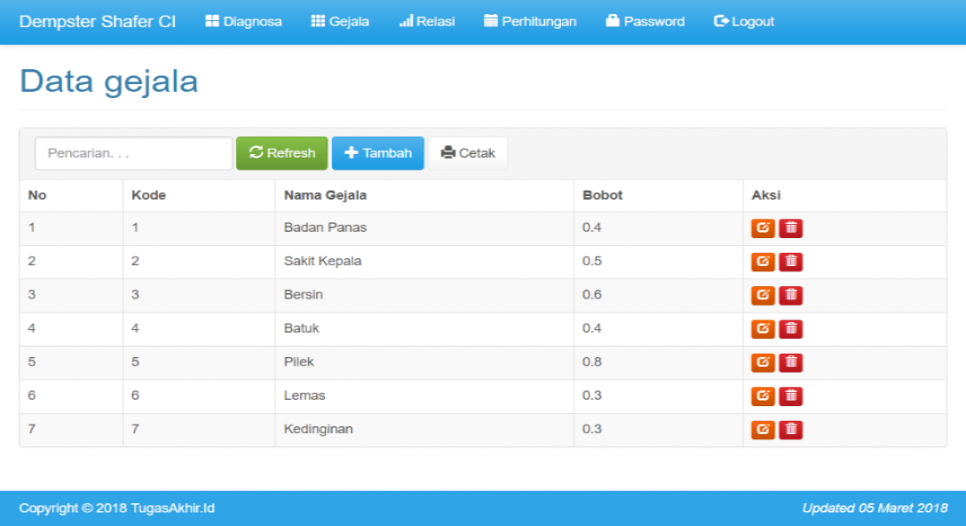Open the Perhitungan page
The width and height of the screenshot is (966, 526).
tap(530, 22)
